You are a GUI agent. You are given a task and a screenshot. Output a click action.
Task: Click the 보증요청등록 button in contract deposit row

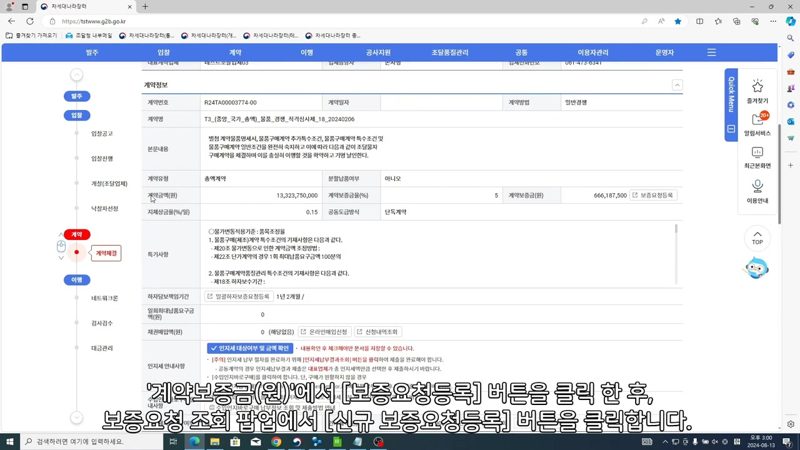653,195
